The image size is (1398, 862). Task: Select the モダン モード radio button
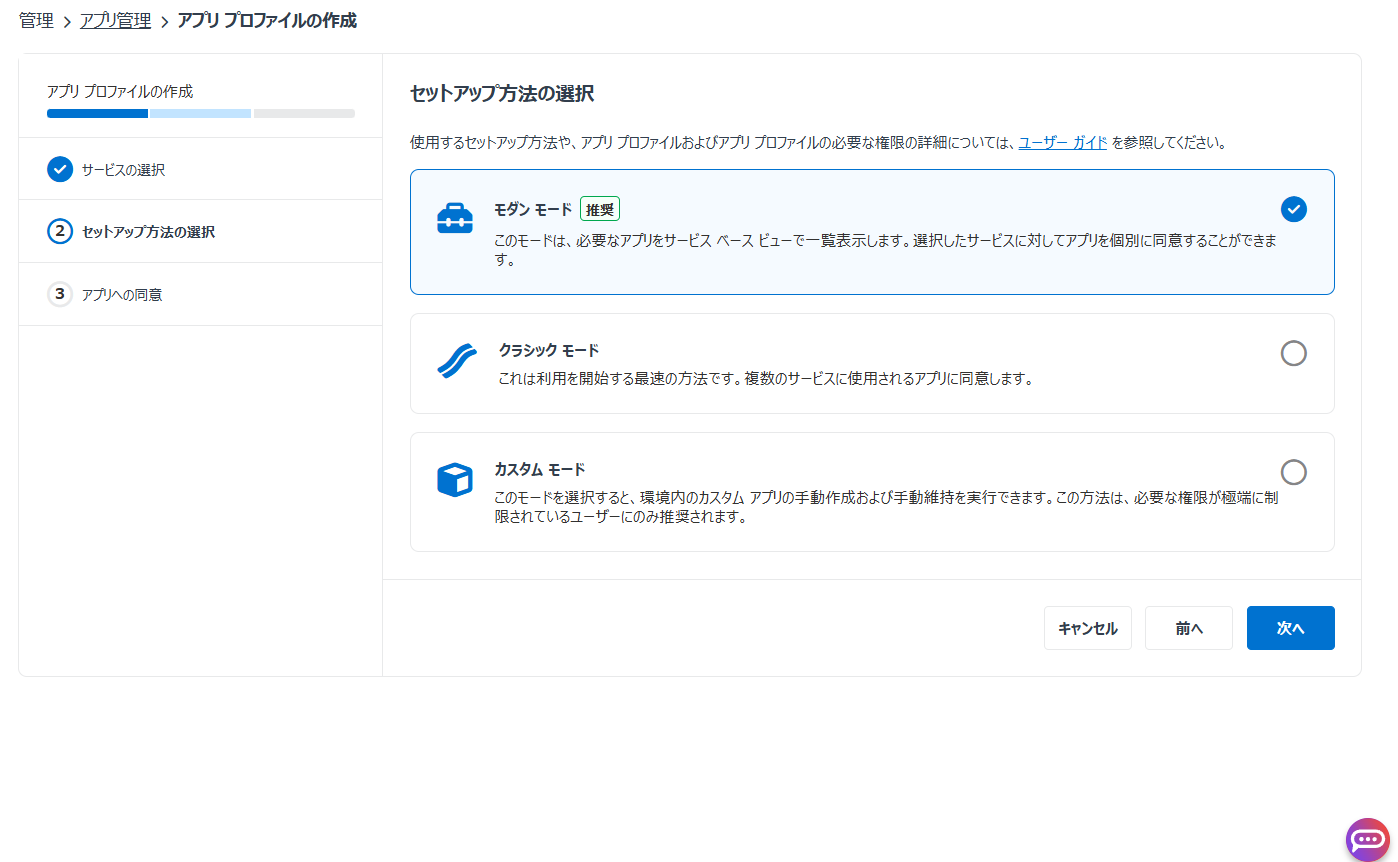tap(1293, 209)
